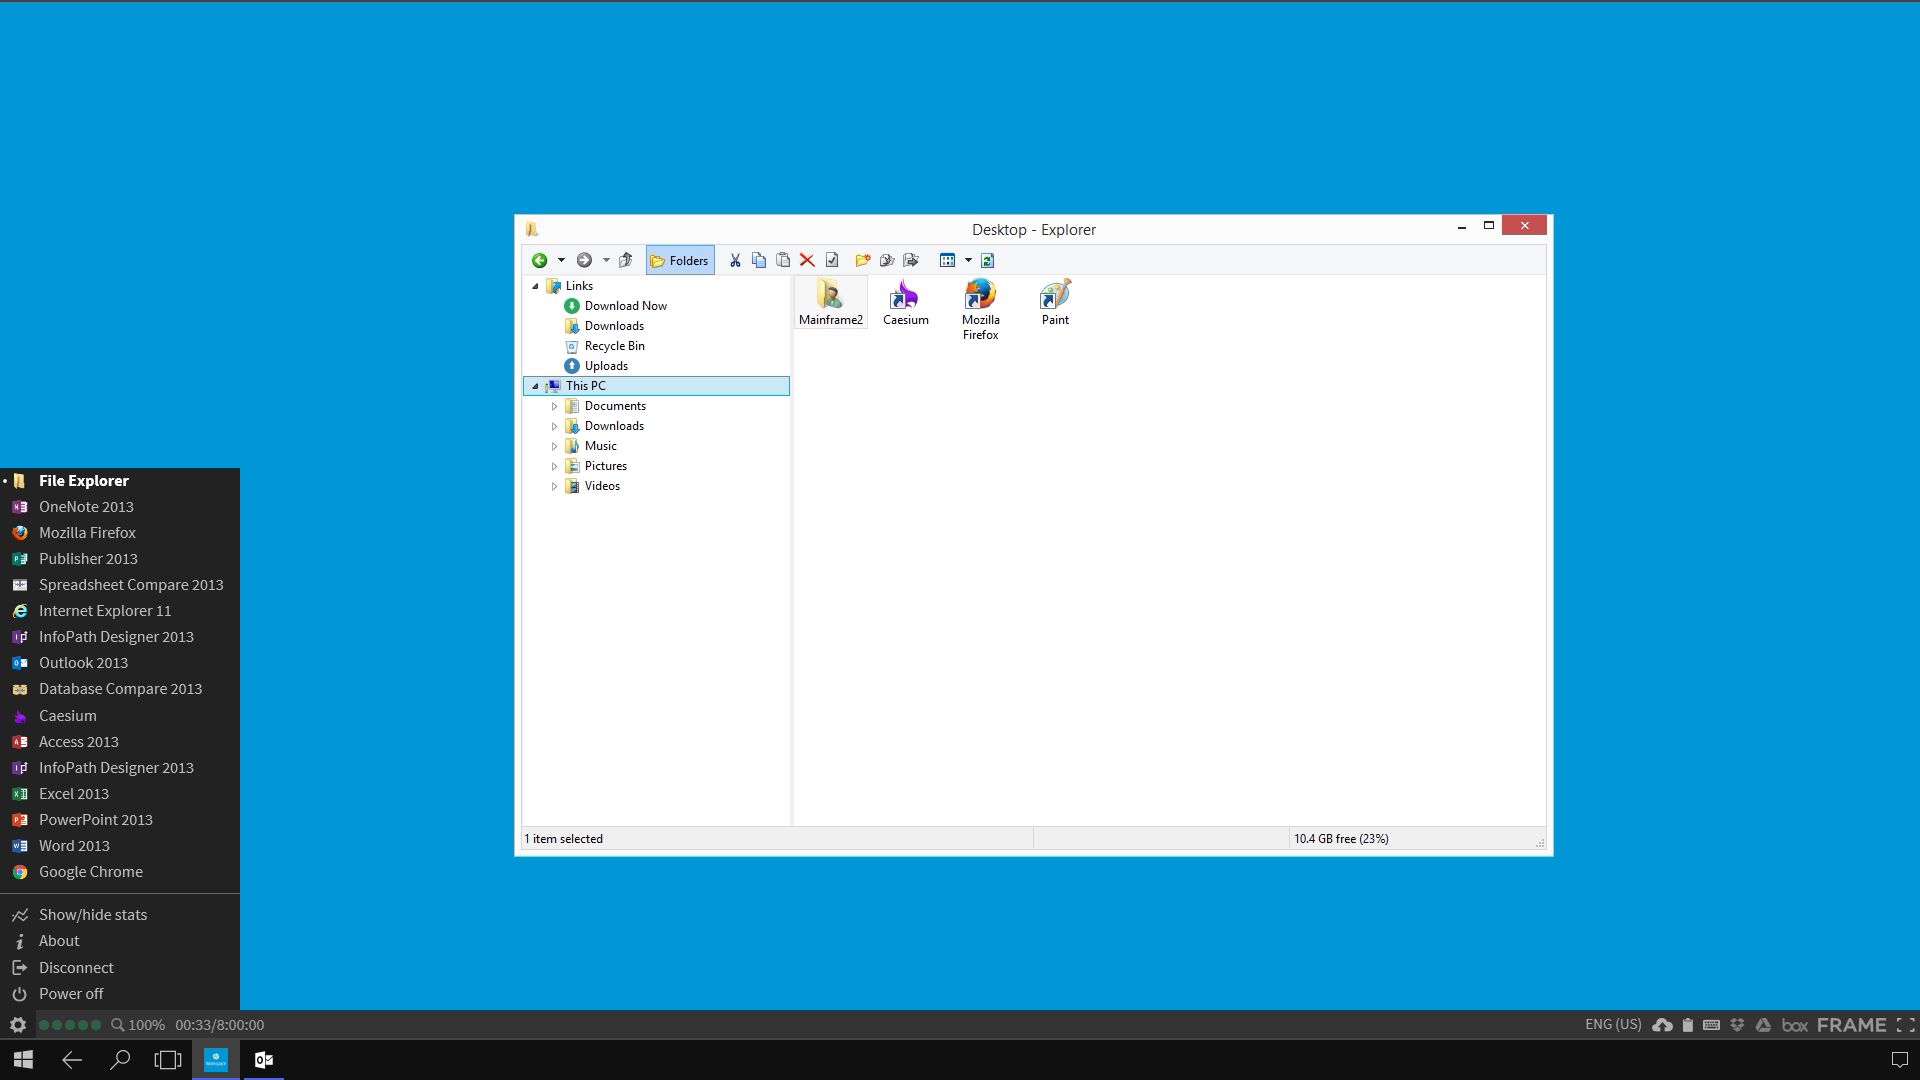
Task: Collapse the Links tree node
Action: tap(535, 286)
